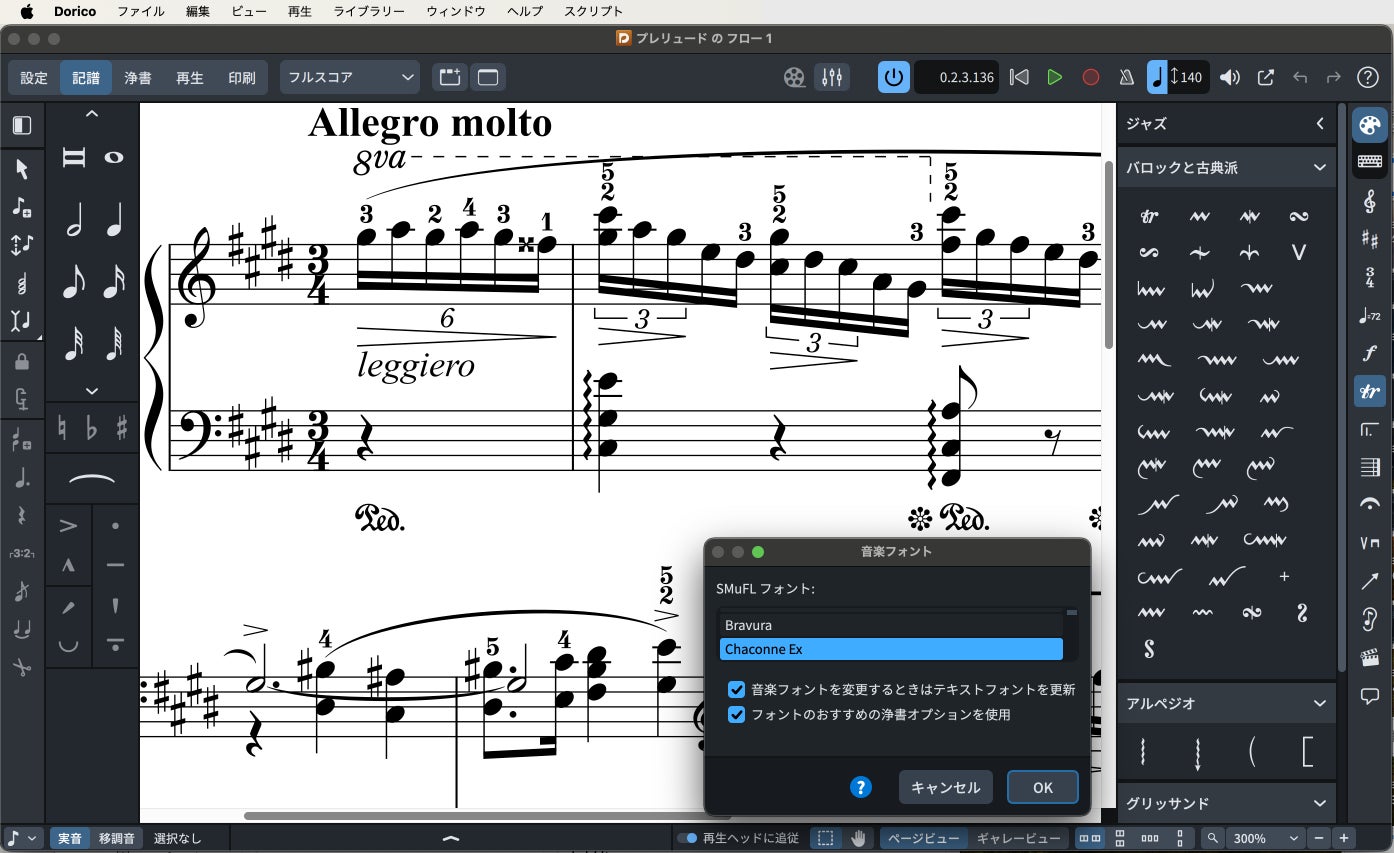
Task: Uncheck update text fonts when changing music font
Action: tap(737, 689)
